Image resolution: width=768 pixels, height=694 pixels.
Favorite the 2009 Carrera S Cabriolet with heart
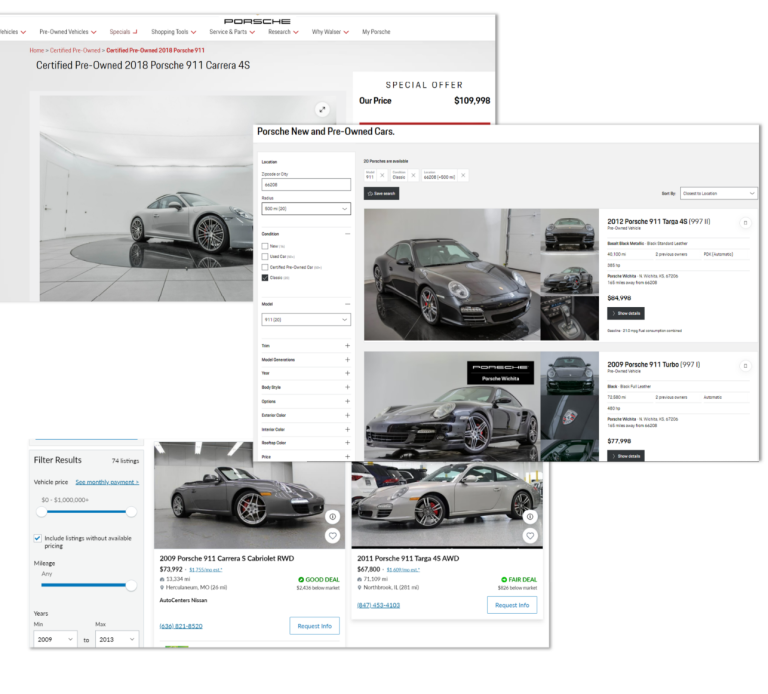coord(333,536)
